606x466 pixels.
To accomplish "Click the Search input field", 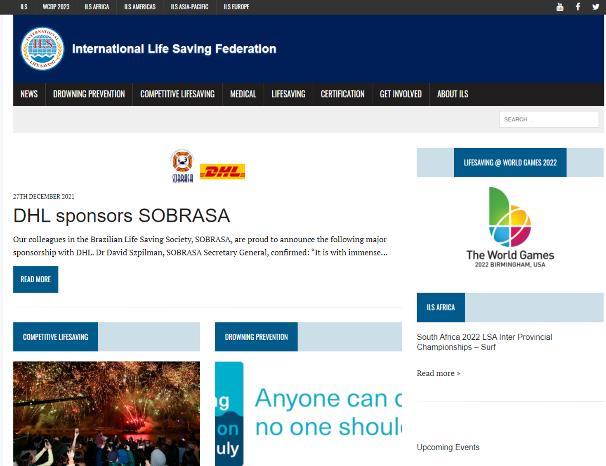I will pyautogui.click(x=549, y=119).
